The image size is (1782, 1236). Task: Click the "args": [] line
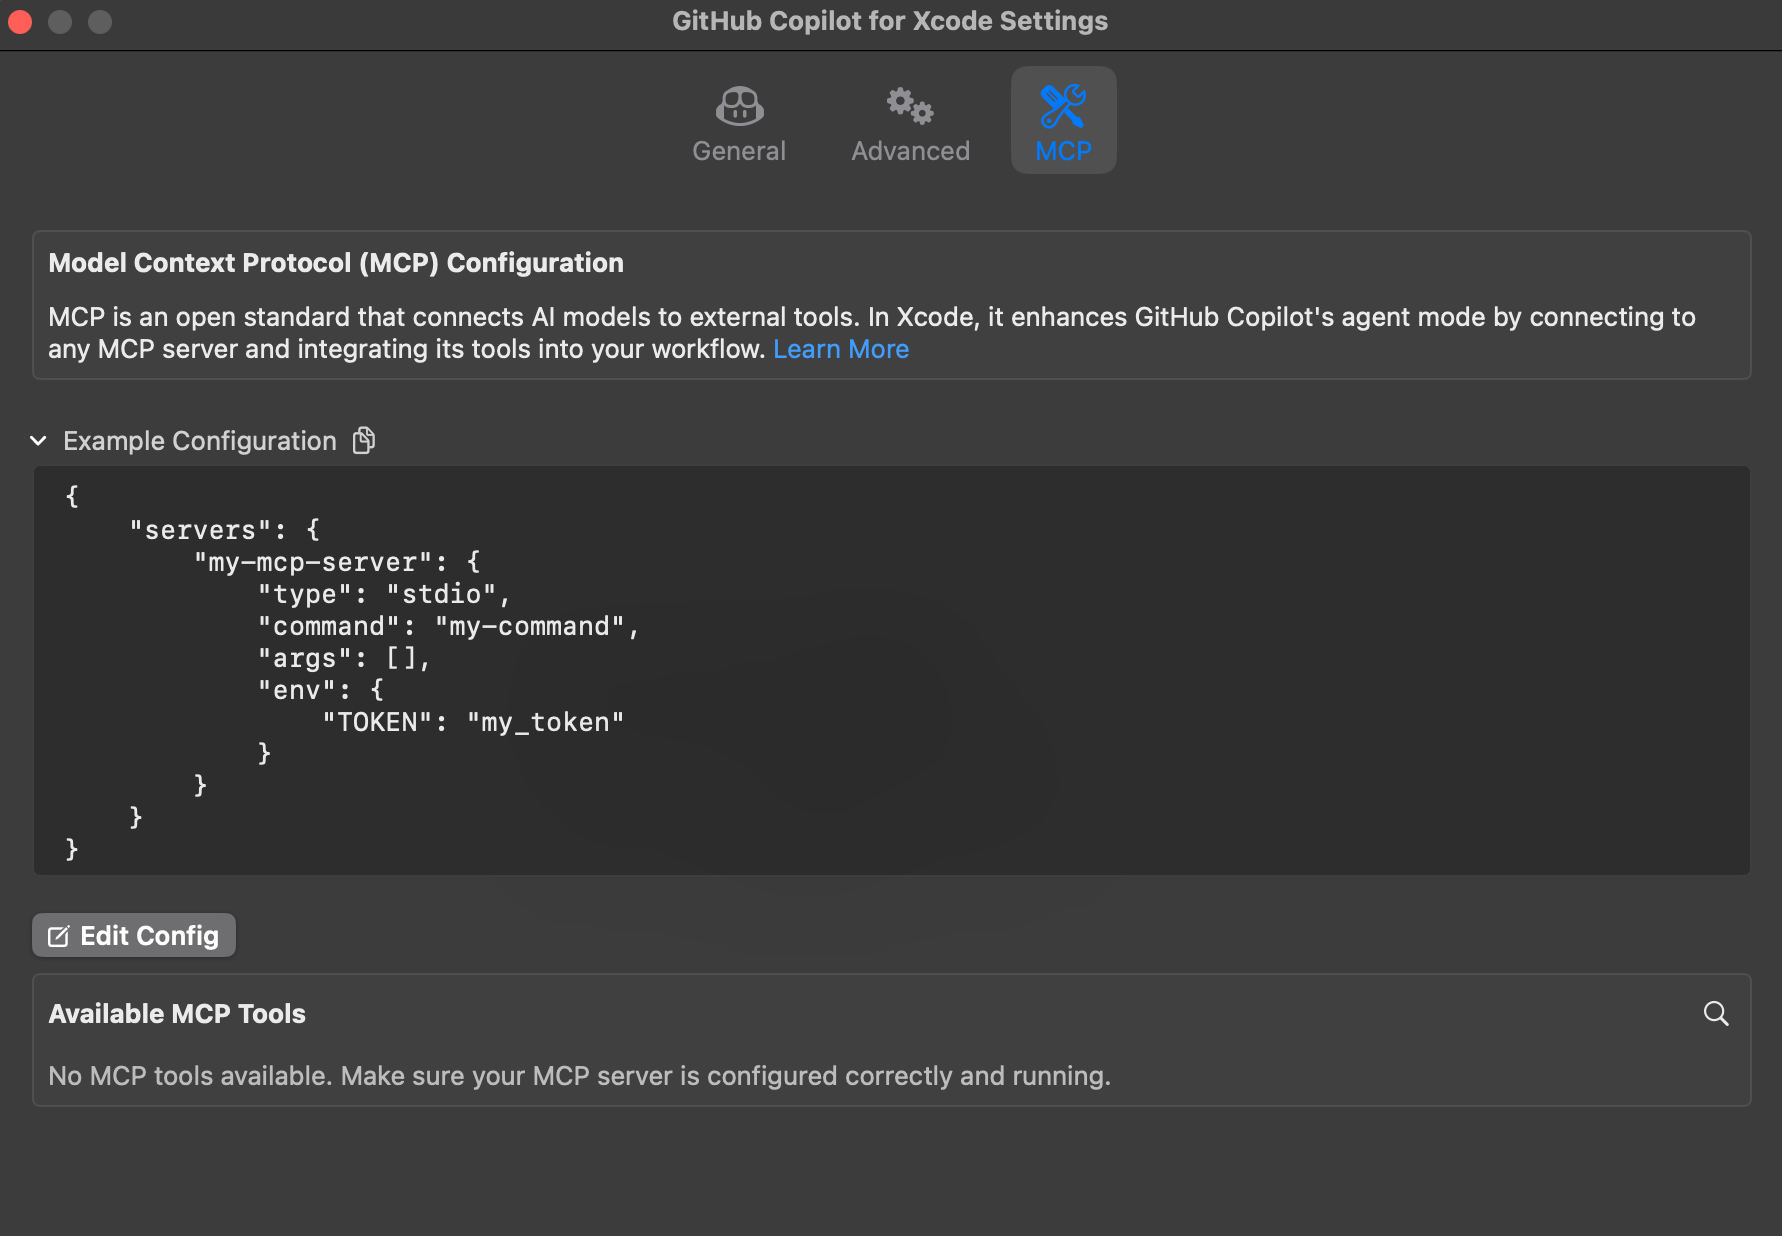[x=344, y=658]
